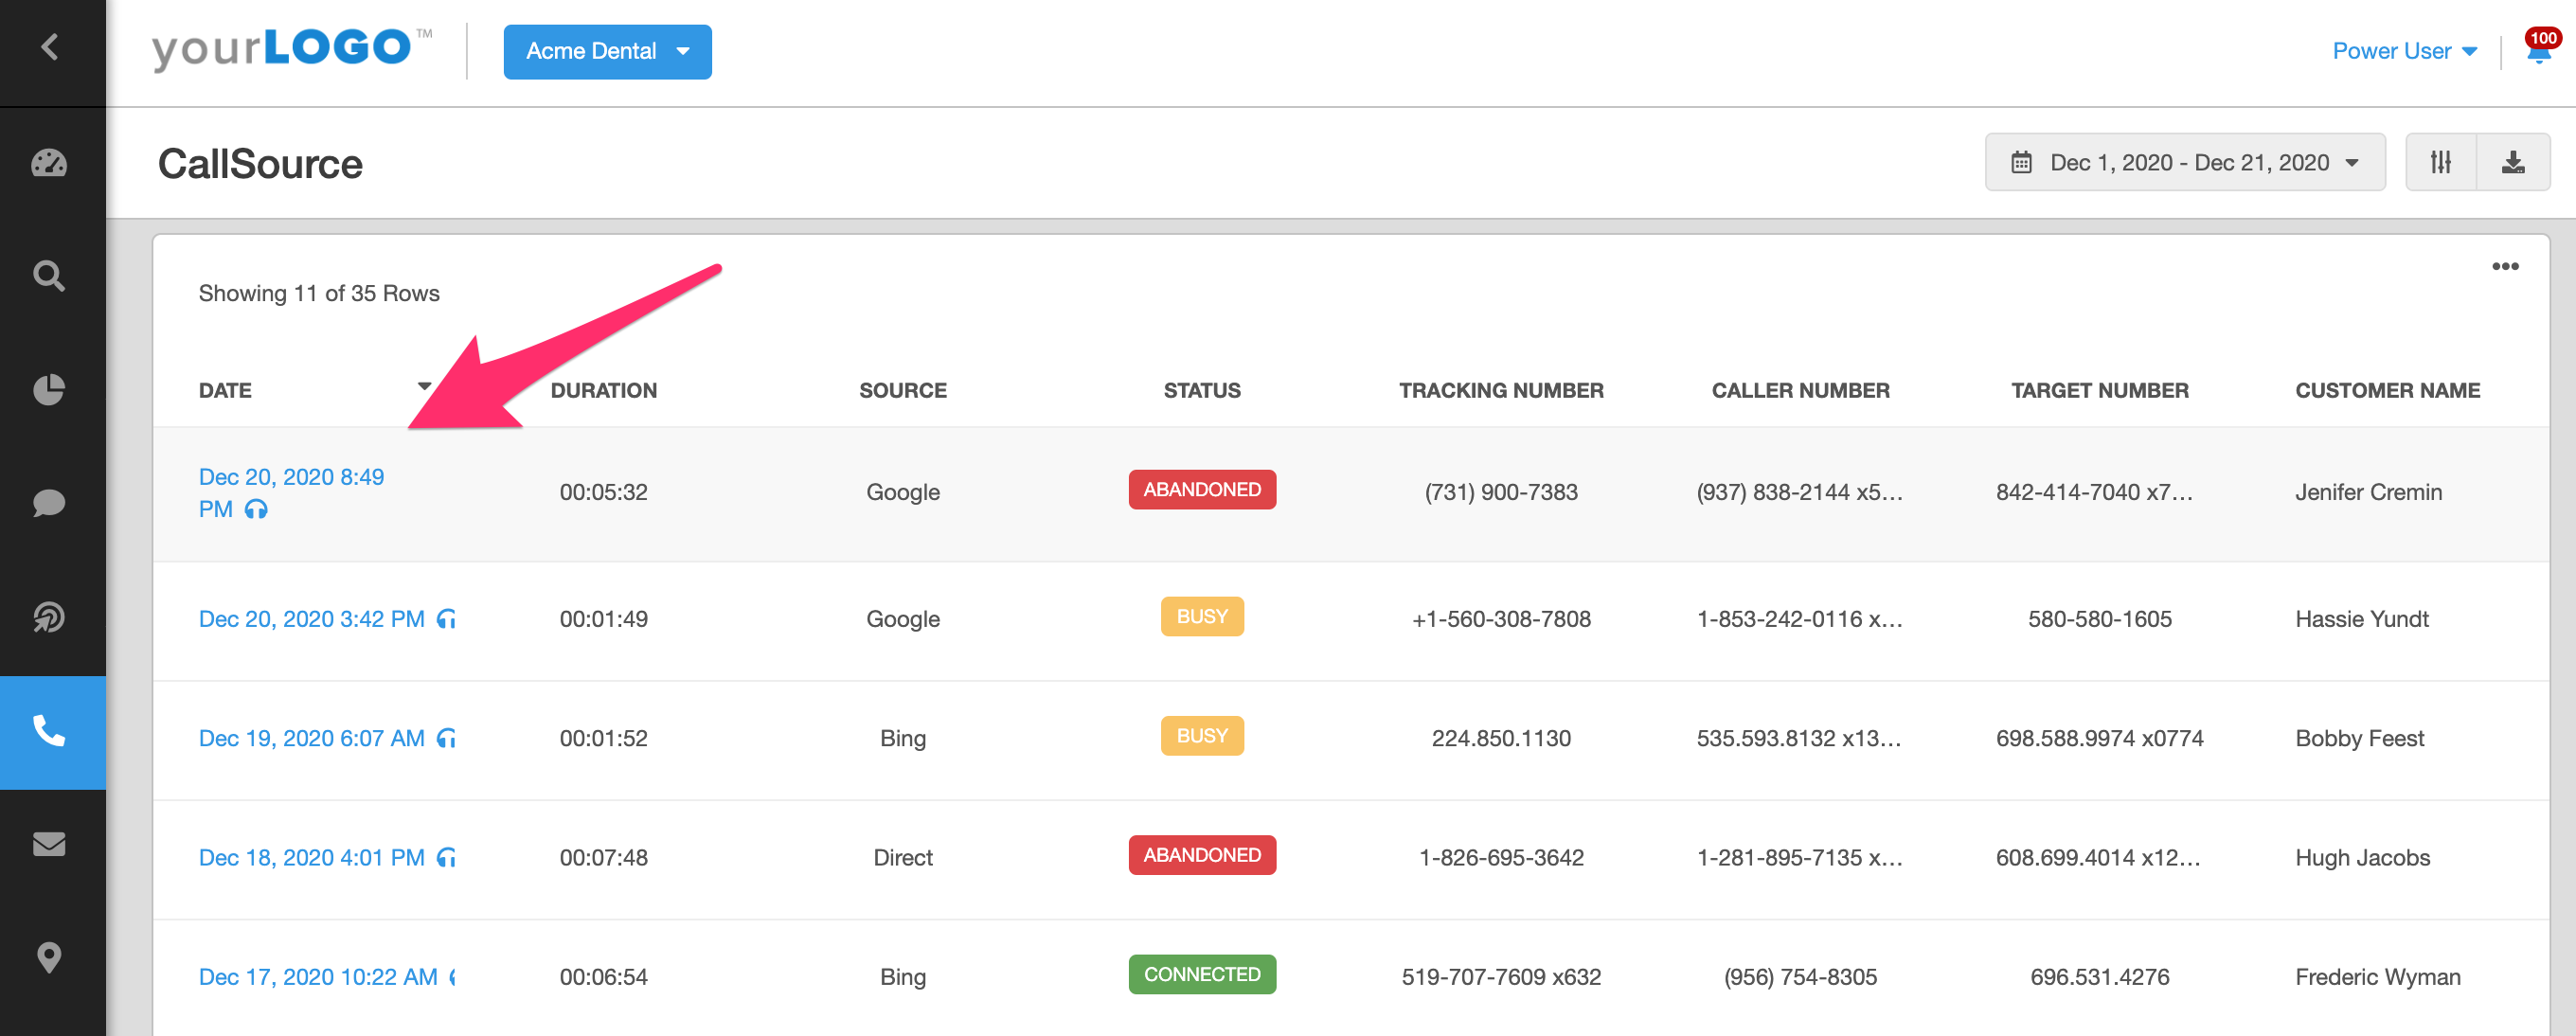The image size is (2576, 1036).
Task: Open the dashboard gauge icon in sidebar
Action: point(49,163)
